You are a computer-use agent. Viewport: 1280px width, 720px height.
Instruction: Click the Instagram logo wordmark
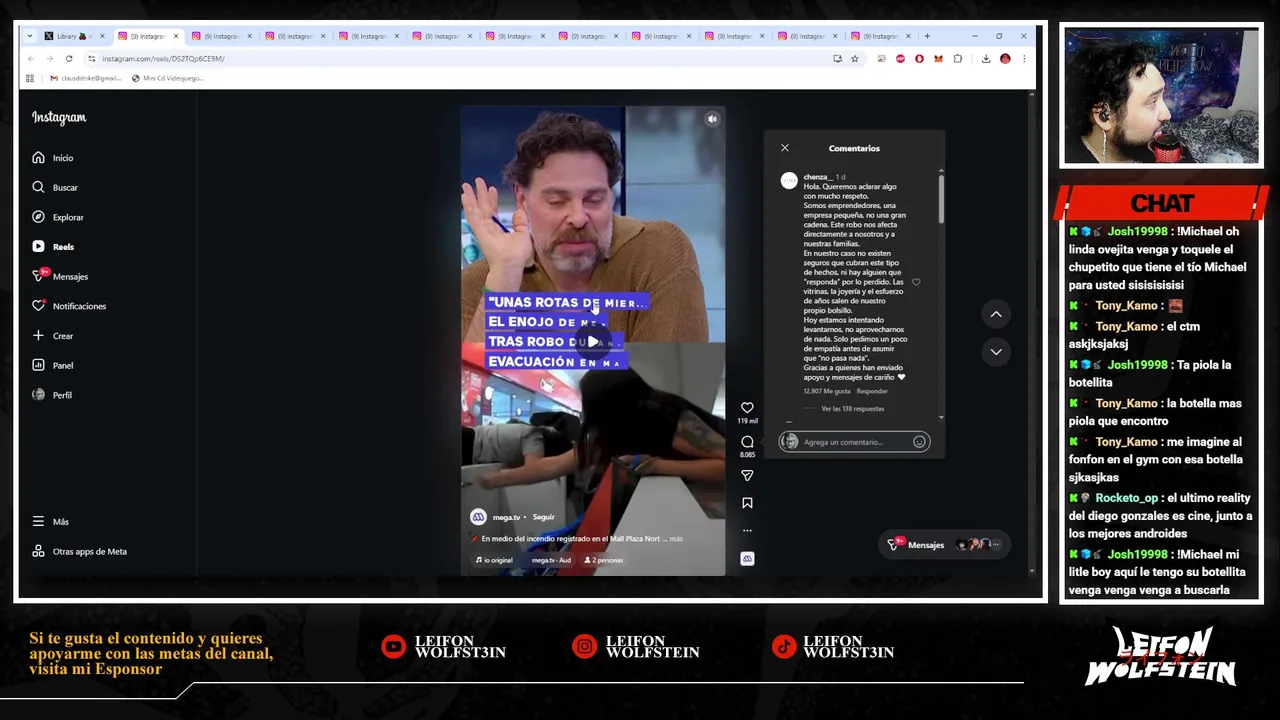[59, 118]
